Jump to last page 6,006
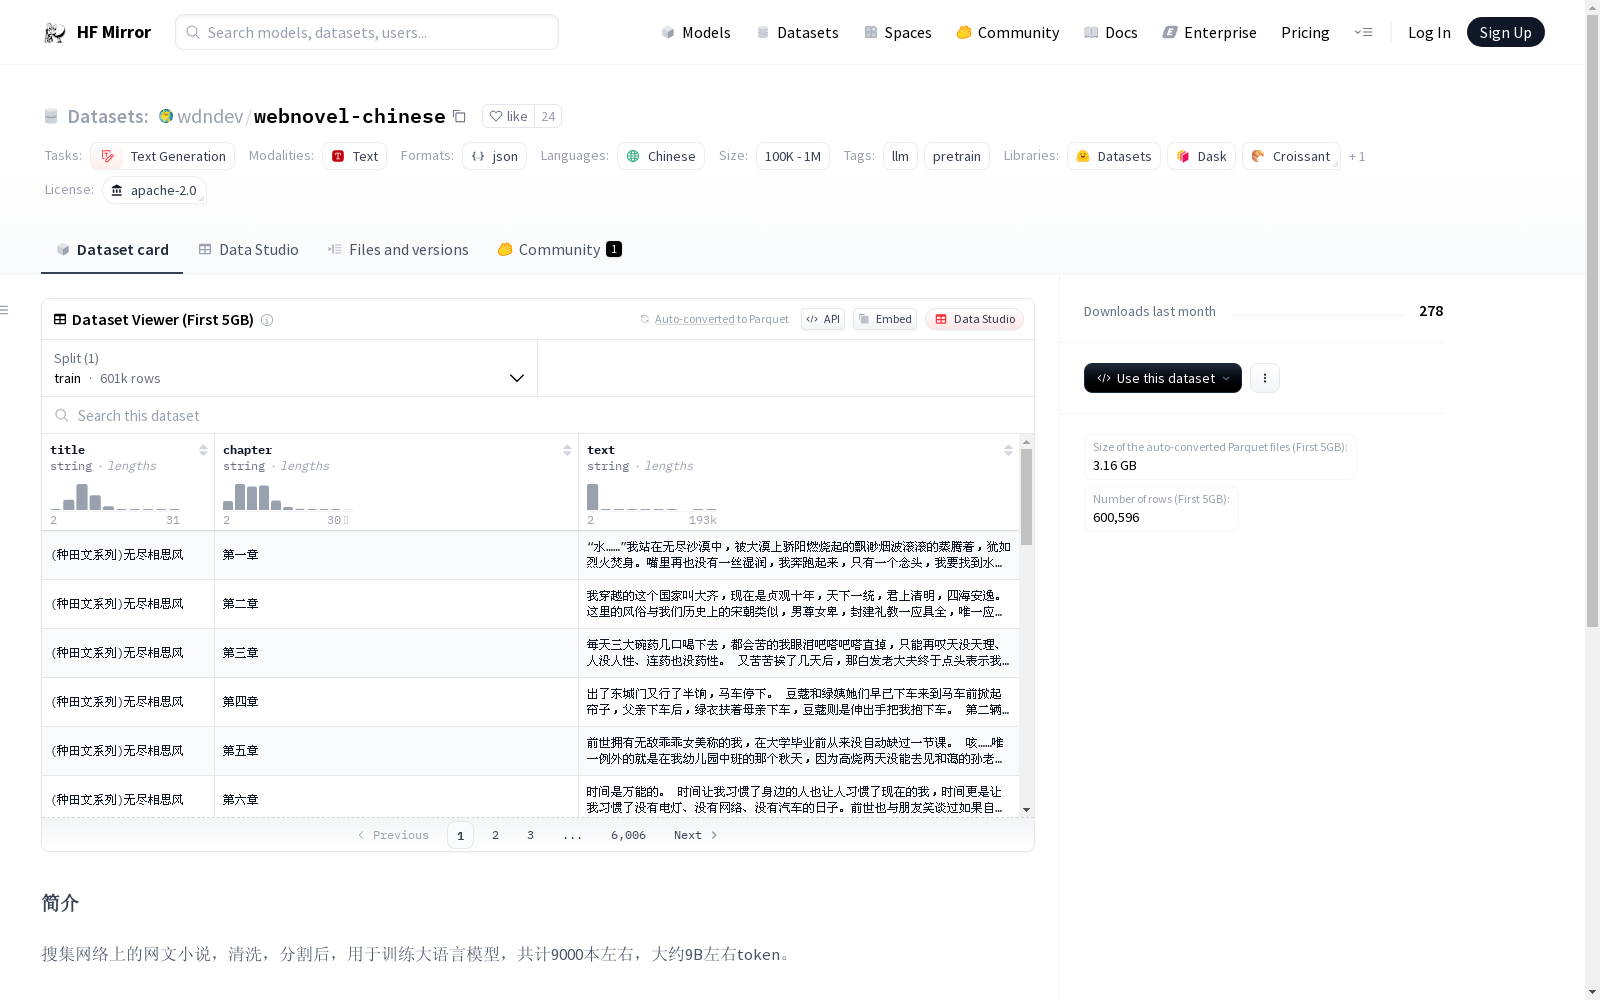The height and width of the screenshot is (1000, 1600). tap(628, 835)
